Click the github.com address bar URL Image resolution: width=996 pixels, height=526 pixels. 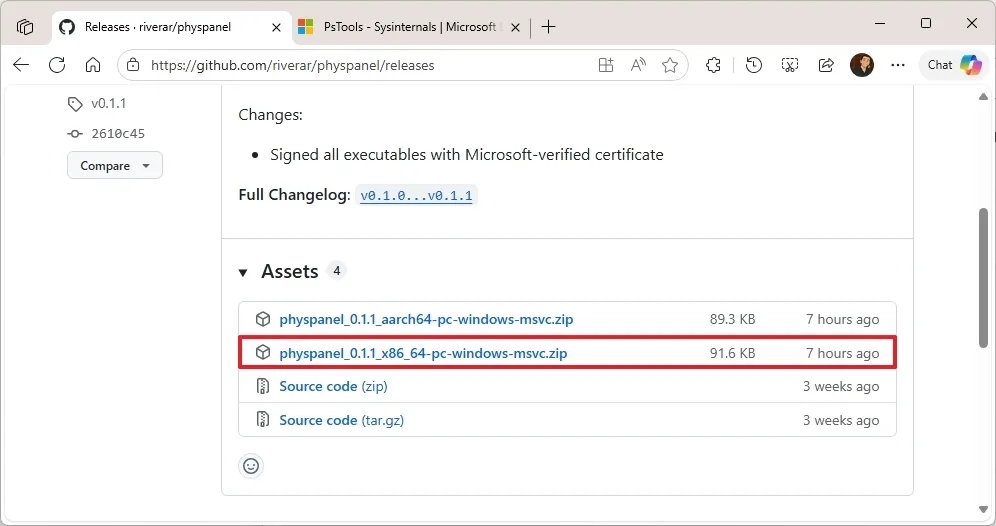click(x=292, y=66)
